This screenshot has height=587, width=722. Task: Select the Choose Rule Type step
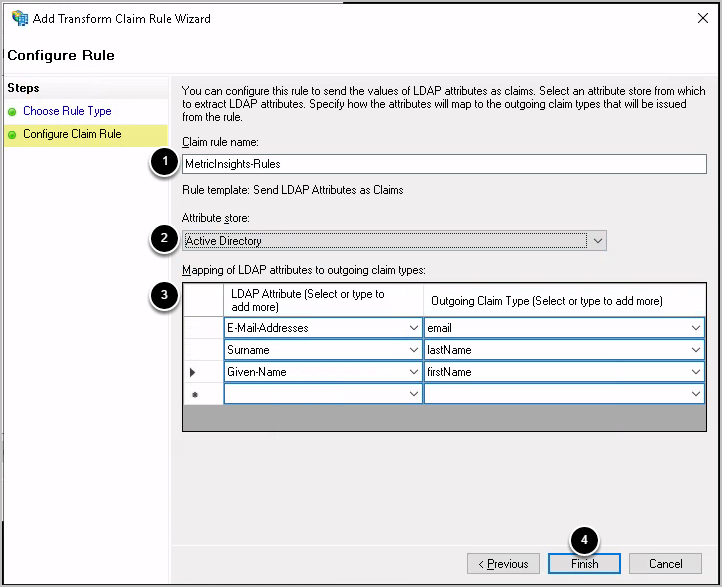(x=67, y=111)
